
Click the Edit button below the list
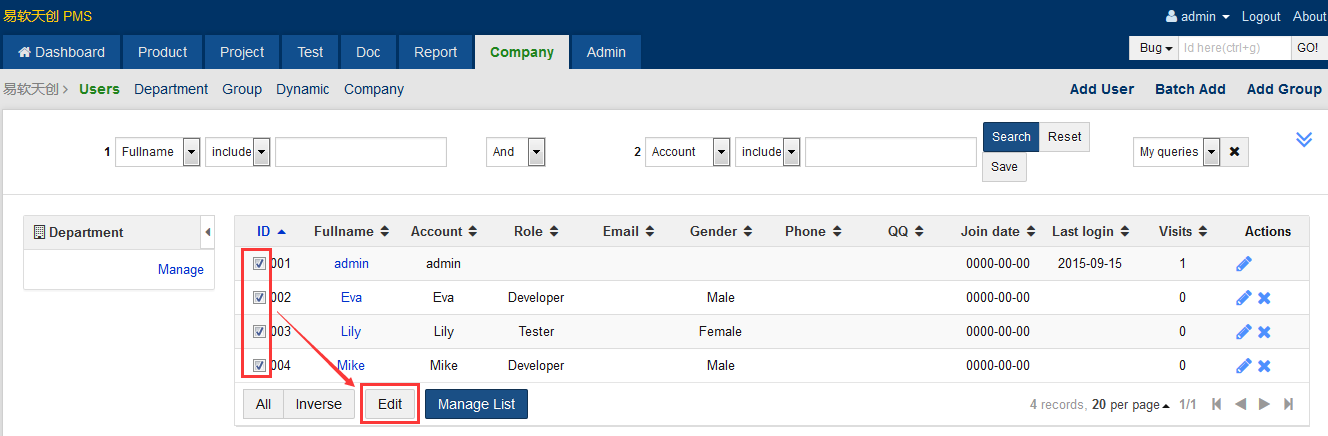tap(390, 404)
